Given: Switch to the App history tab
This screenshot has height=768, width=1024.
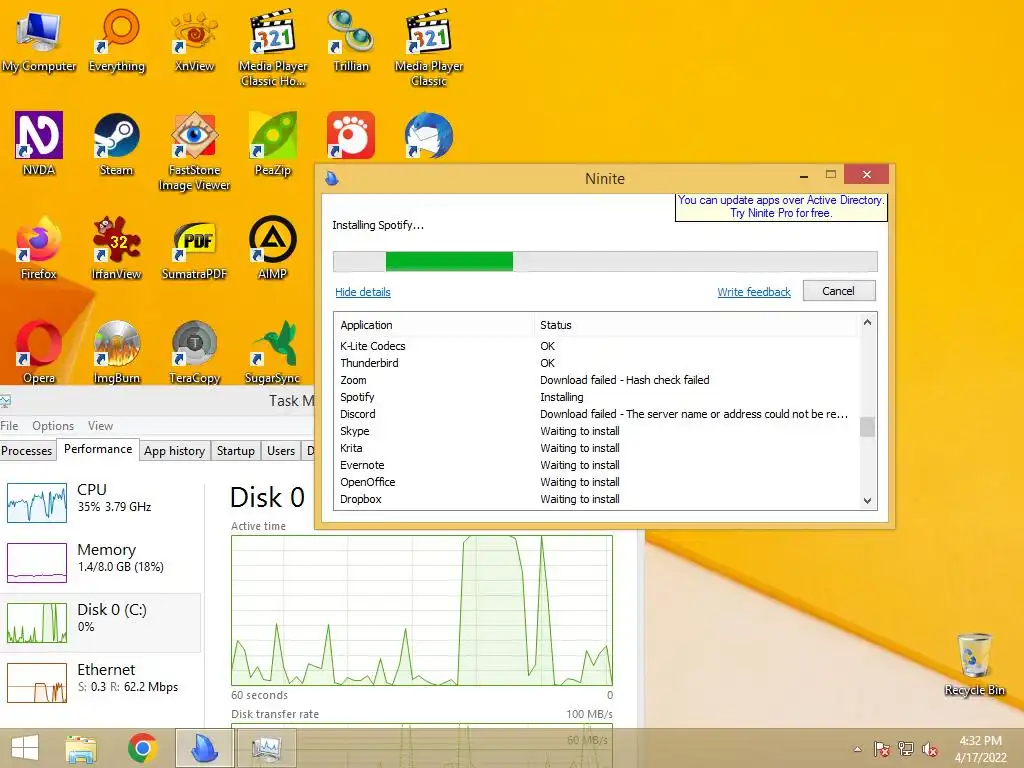Looking at the screenshot, I should pyautogui.click(x=174, y=451).
